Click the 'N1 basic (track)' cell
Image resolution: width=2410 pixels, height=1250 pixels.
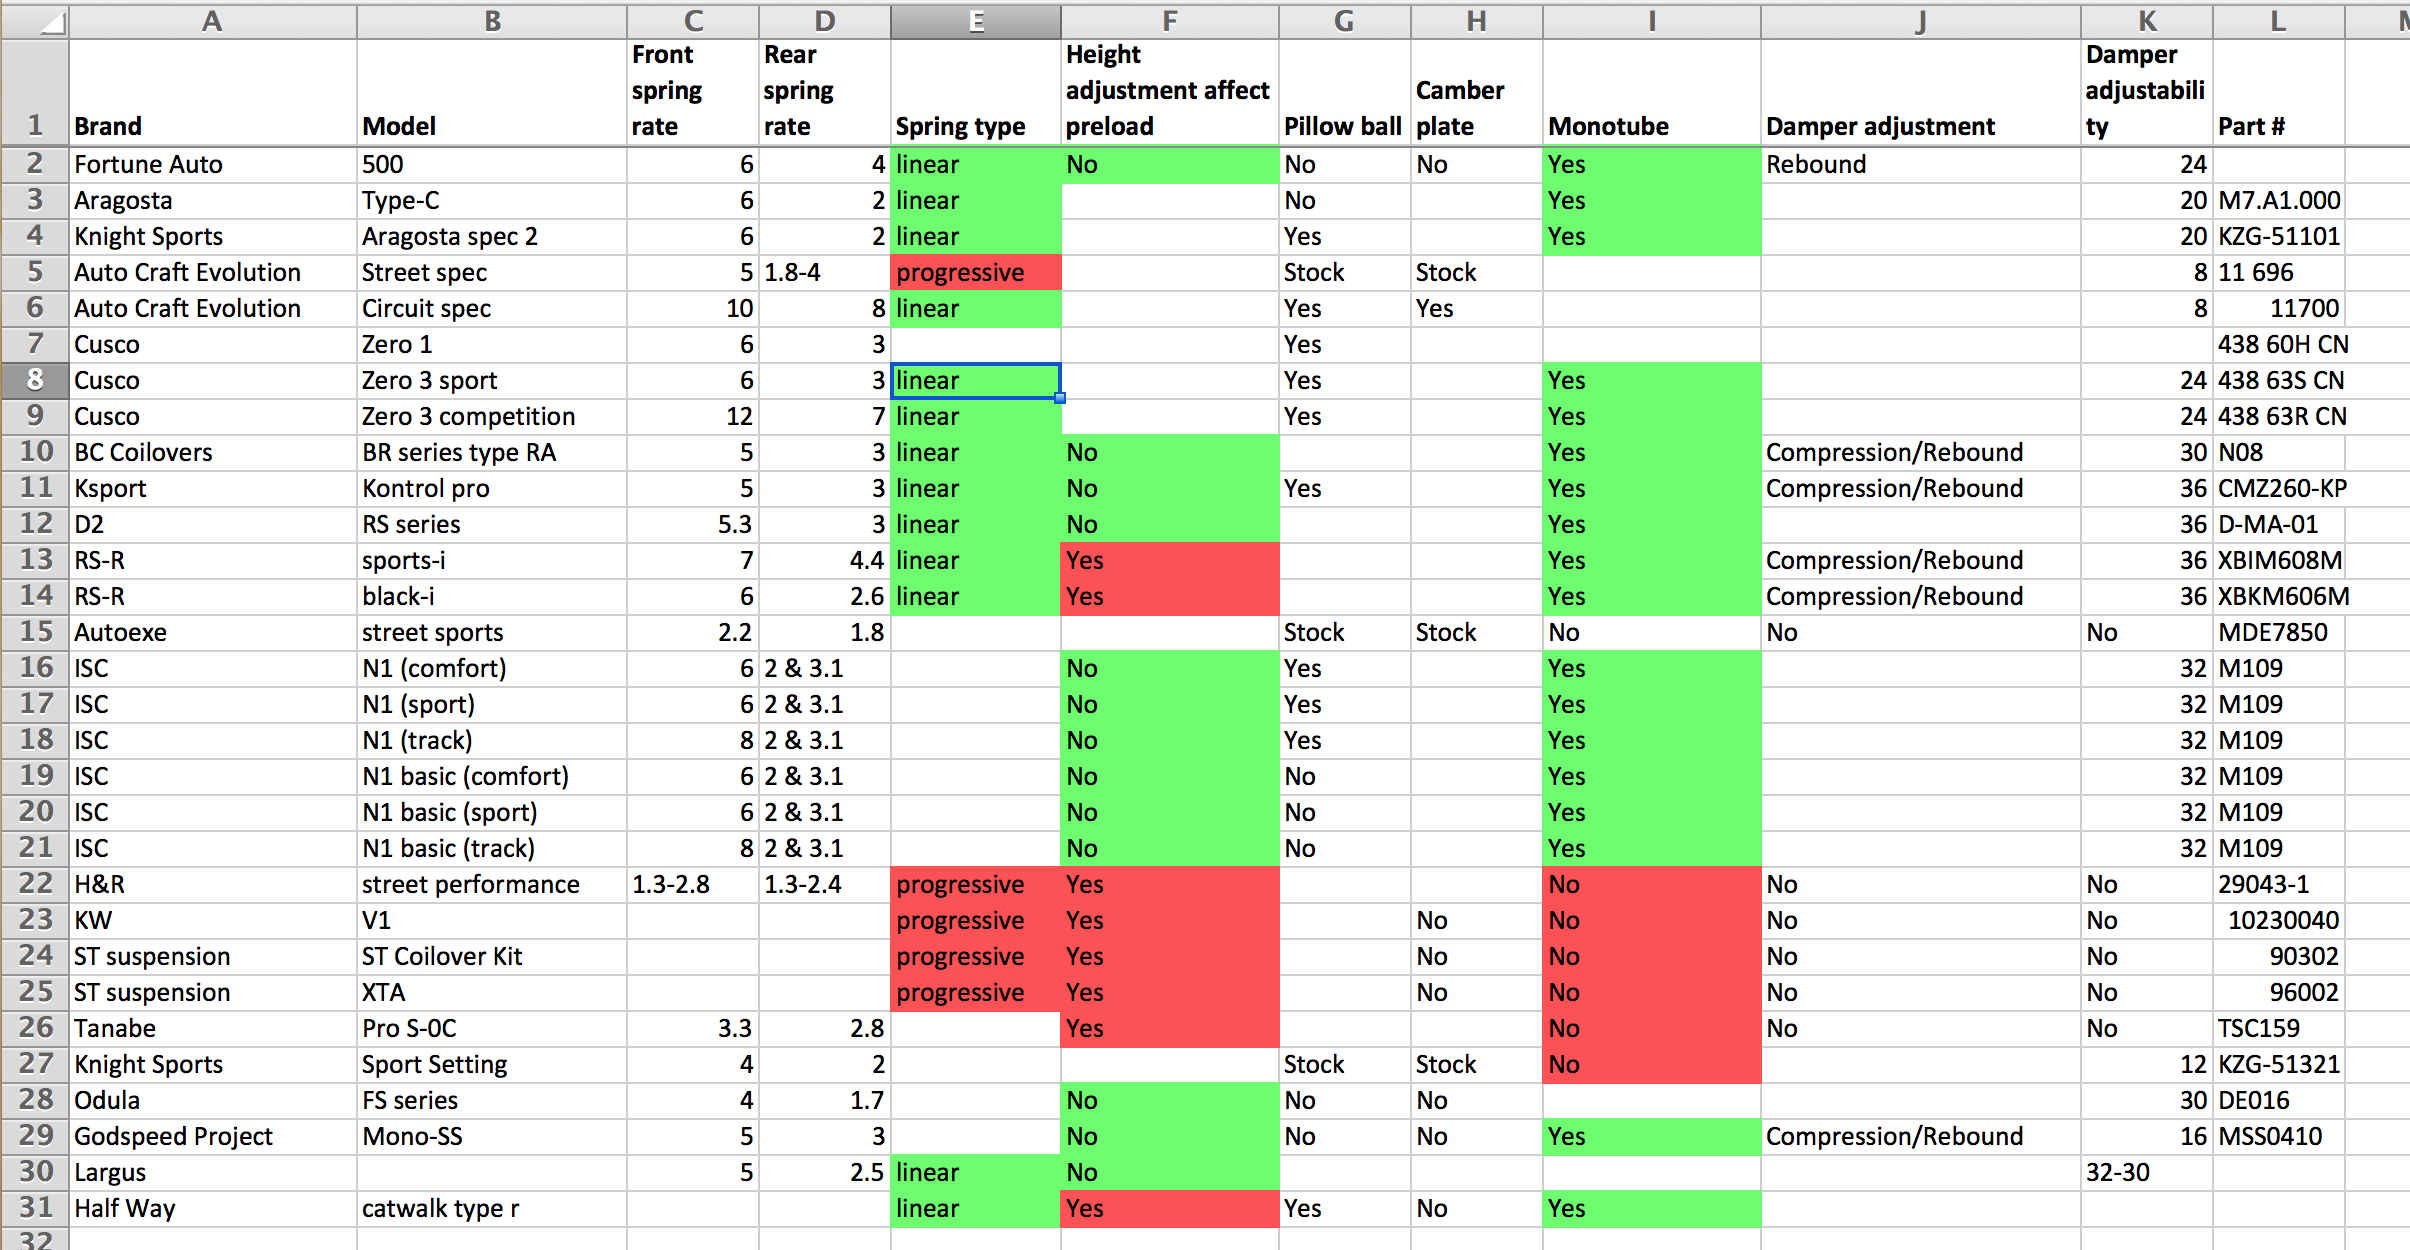[492, 848]
